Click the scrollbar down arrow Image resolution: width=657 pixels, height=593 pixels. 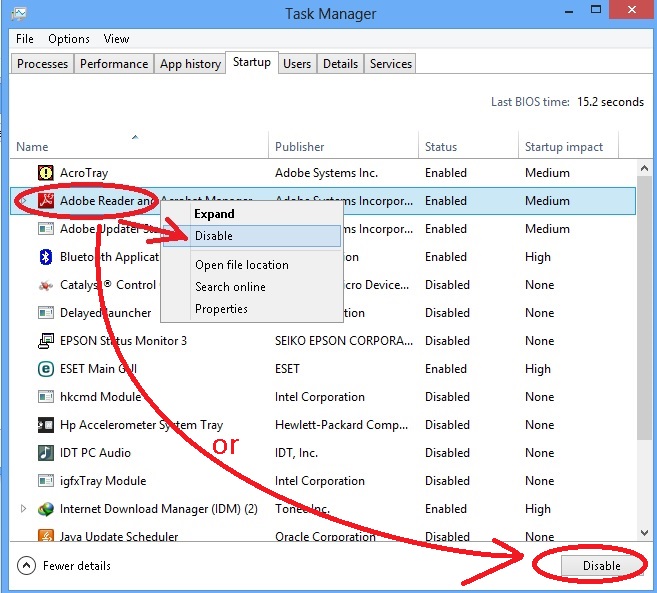[x=644, y=532]
